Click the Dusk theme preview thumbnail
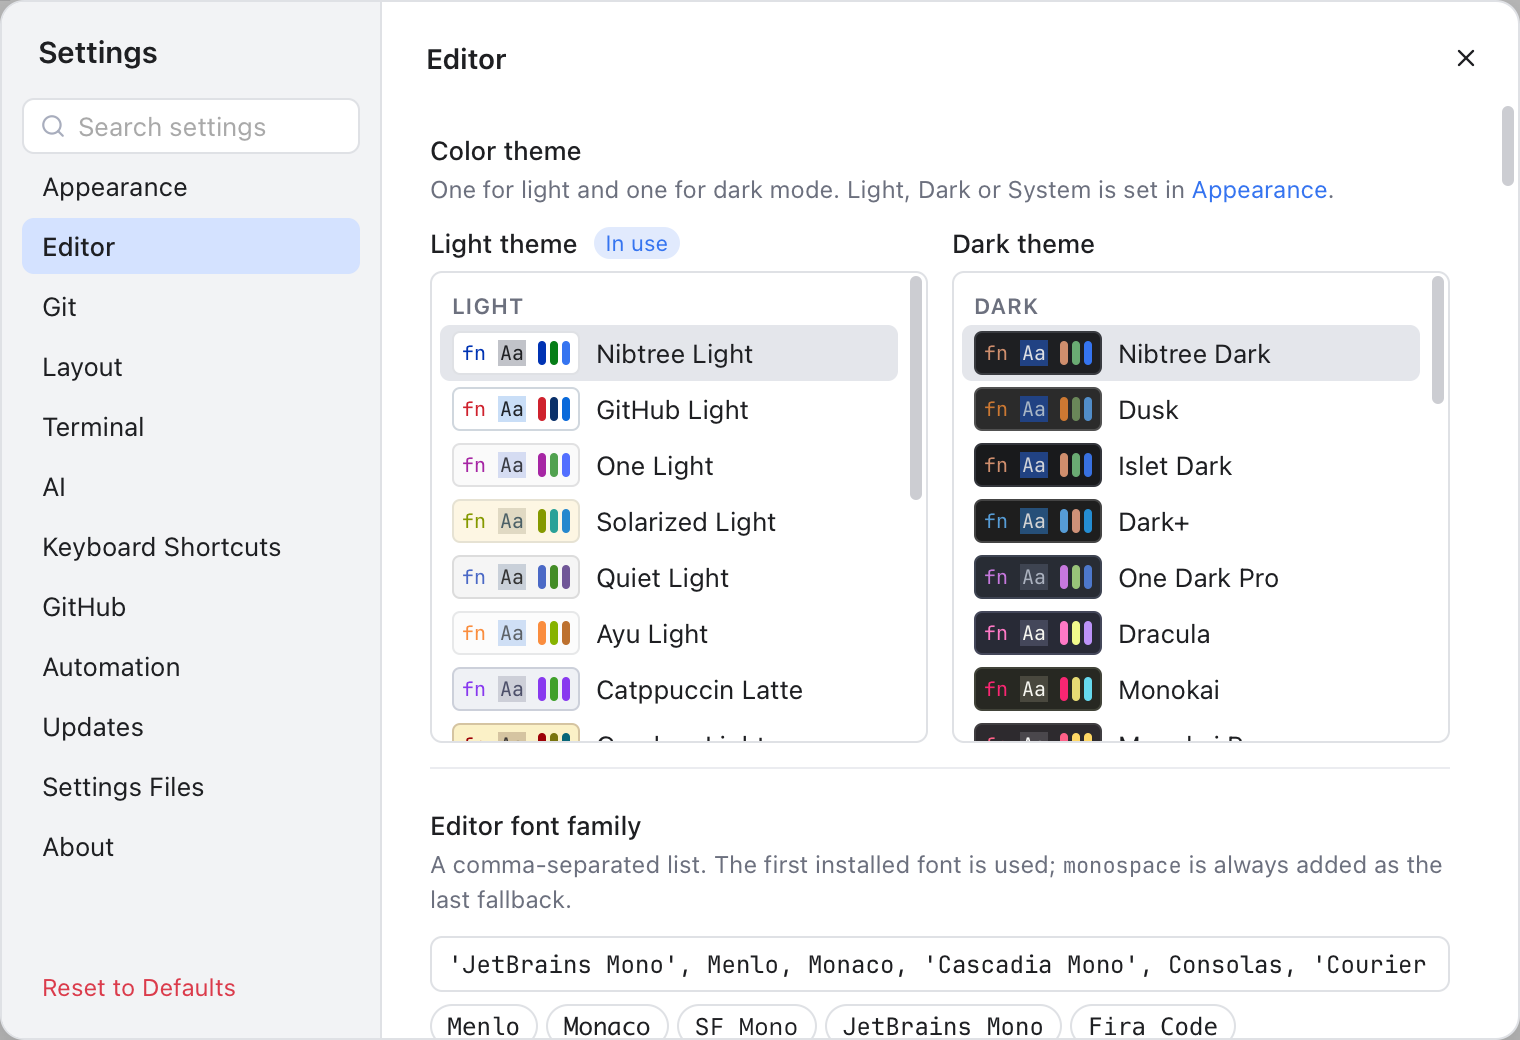Viewport: 1520px width, 1040px height. (1038, 409)
